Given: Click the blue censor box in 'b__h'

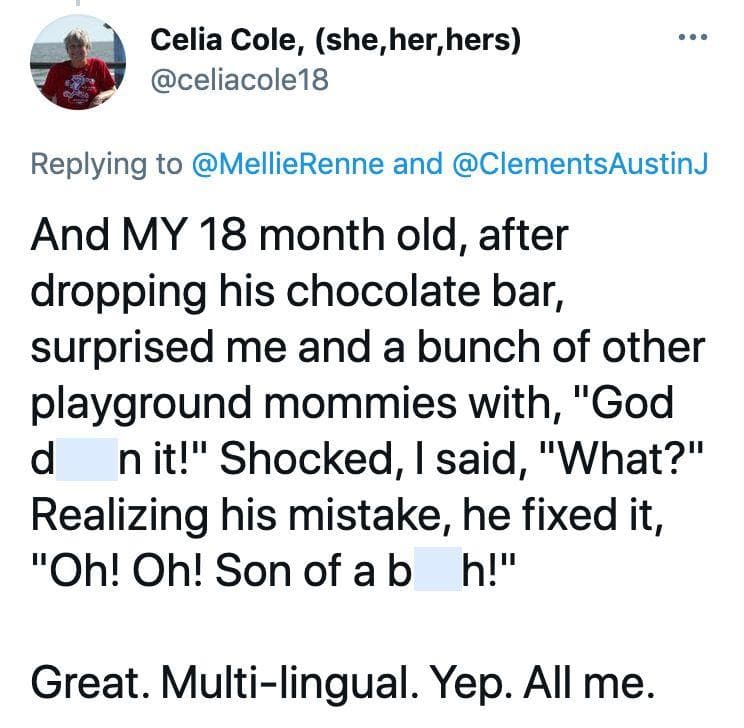Looking at the screenshot, I should (437, 569).
